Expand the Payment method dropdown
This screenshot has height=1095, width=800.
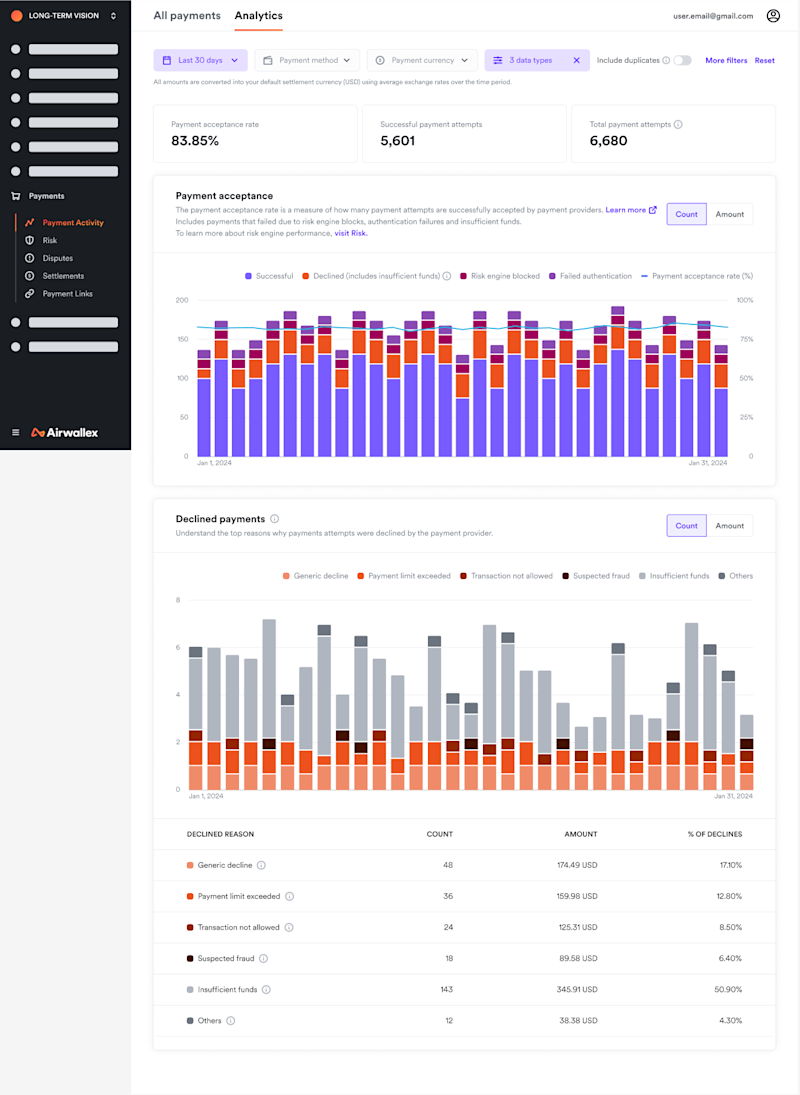tap(307, 61)
